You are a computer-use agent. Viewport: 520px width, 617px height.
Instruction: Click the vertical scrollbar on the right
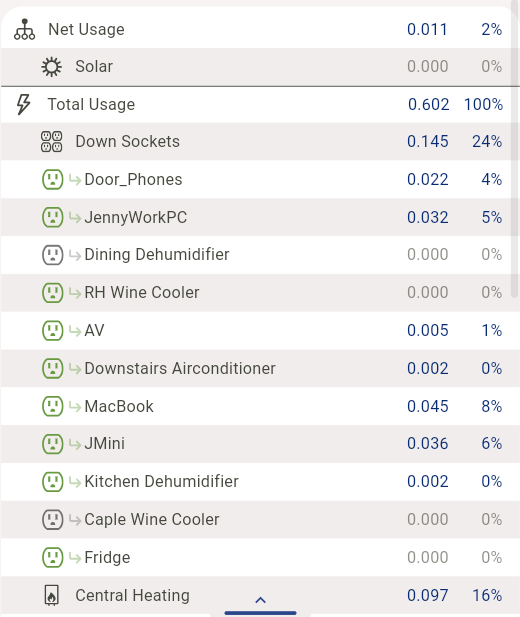(x=514, y=150)
